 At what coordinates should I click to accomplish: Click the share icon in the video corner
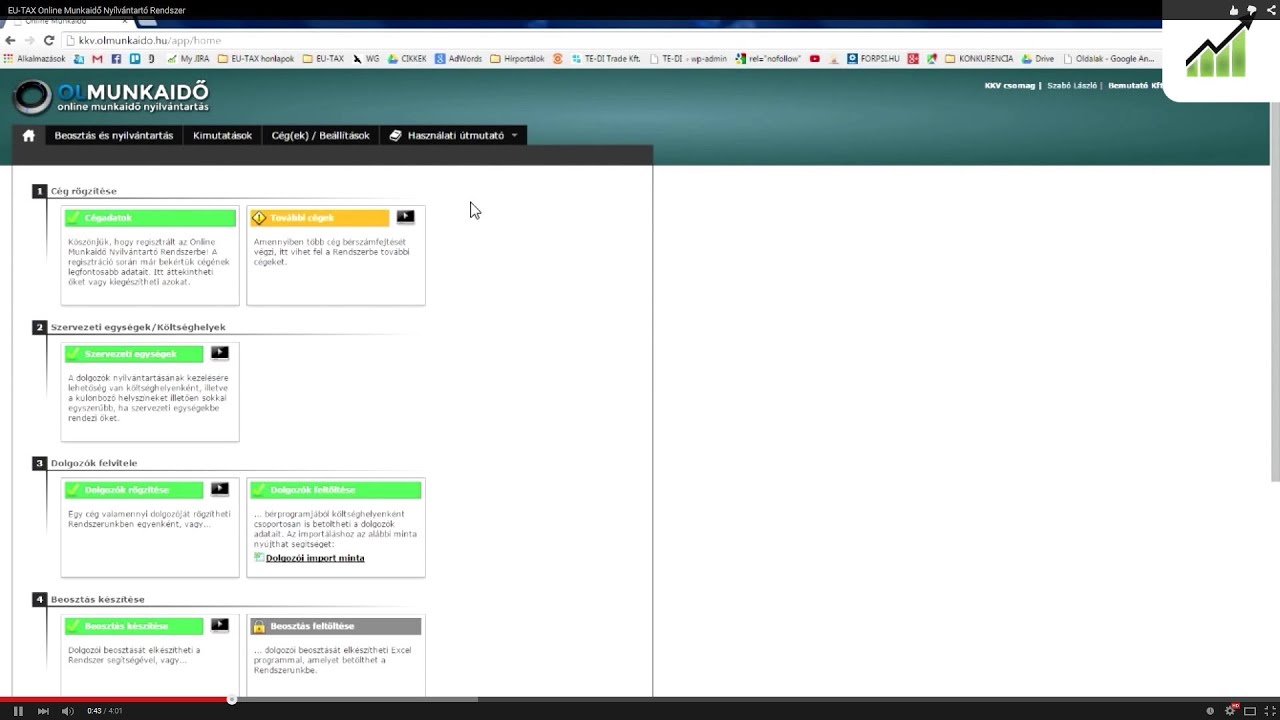[1270, 10]
